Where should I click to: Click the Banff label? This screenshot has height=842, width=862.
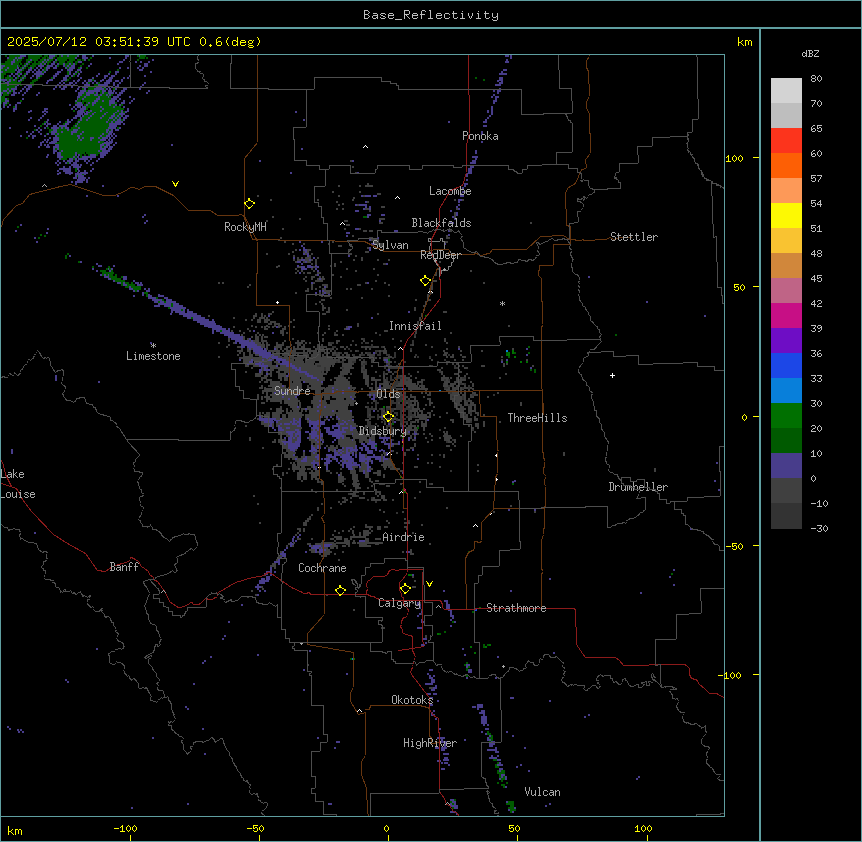[124, 567]
